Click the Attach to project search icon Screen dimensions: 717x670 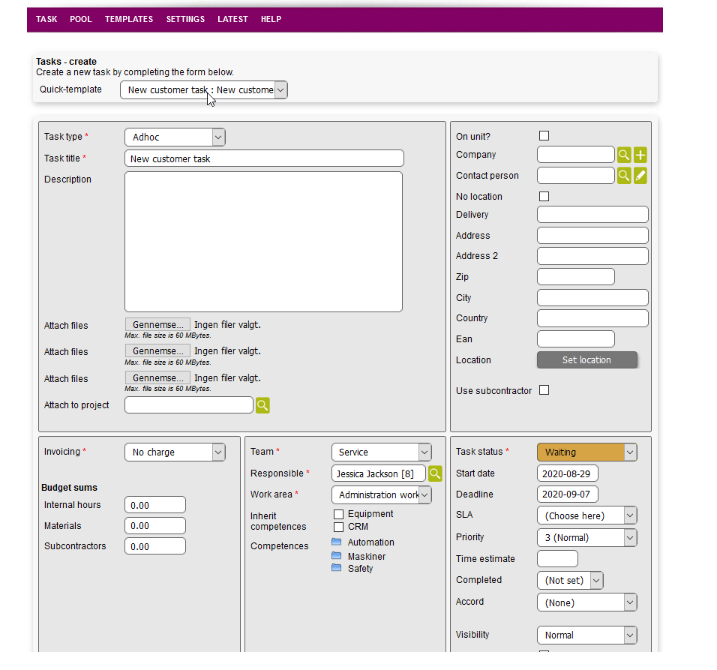[262, 405]
